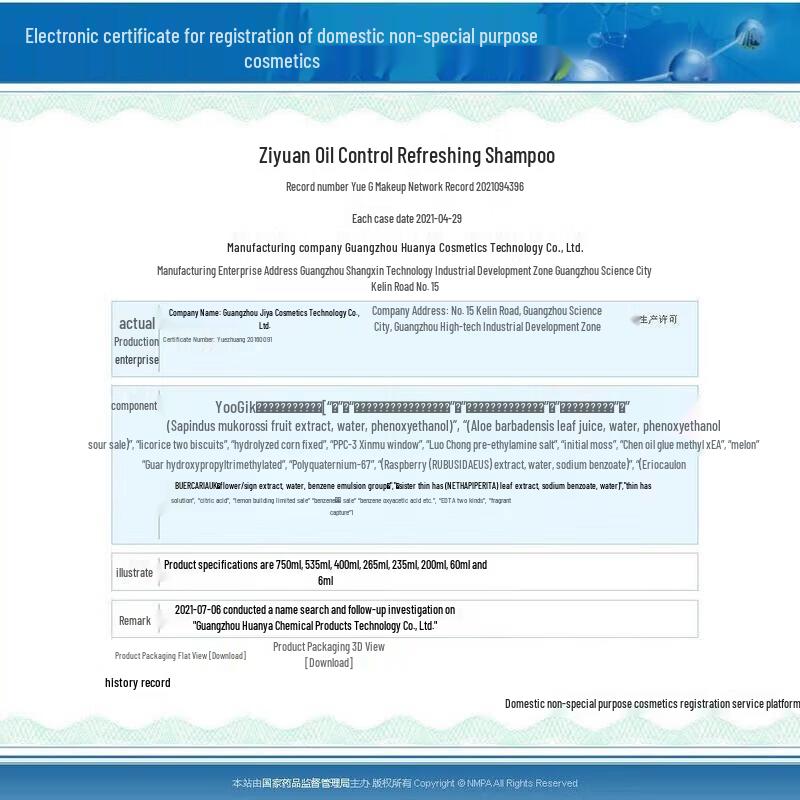800x800 pixels.
Task: Click the actual Production enterprise label
Action: (x=136, y=341)
